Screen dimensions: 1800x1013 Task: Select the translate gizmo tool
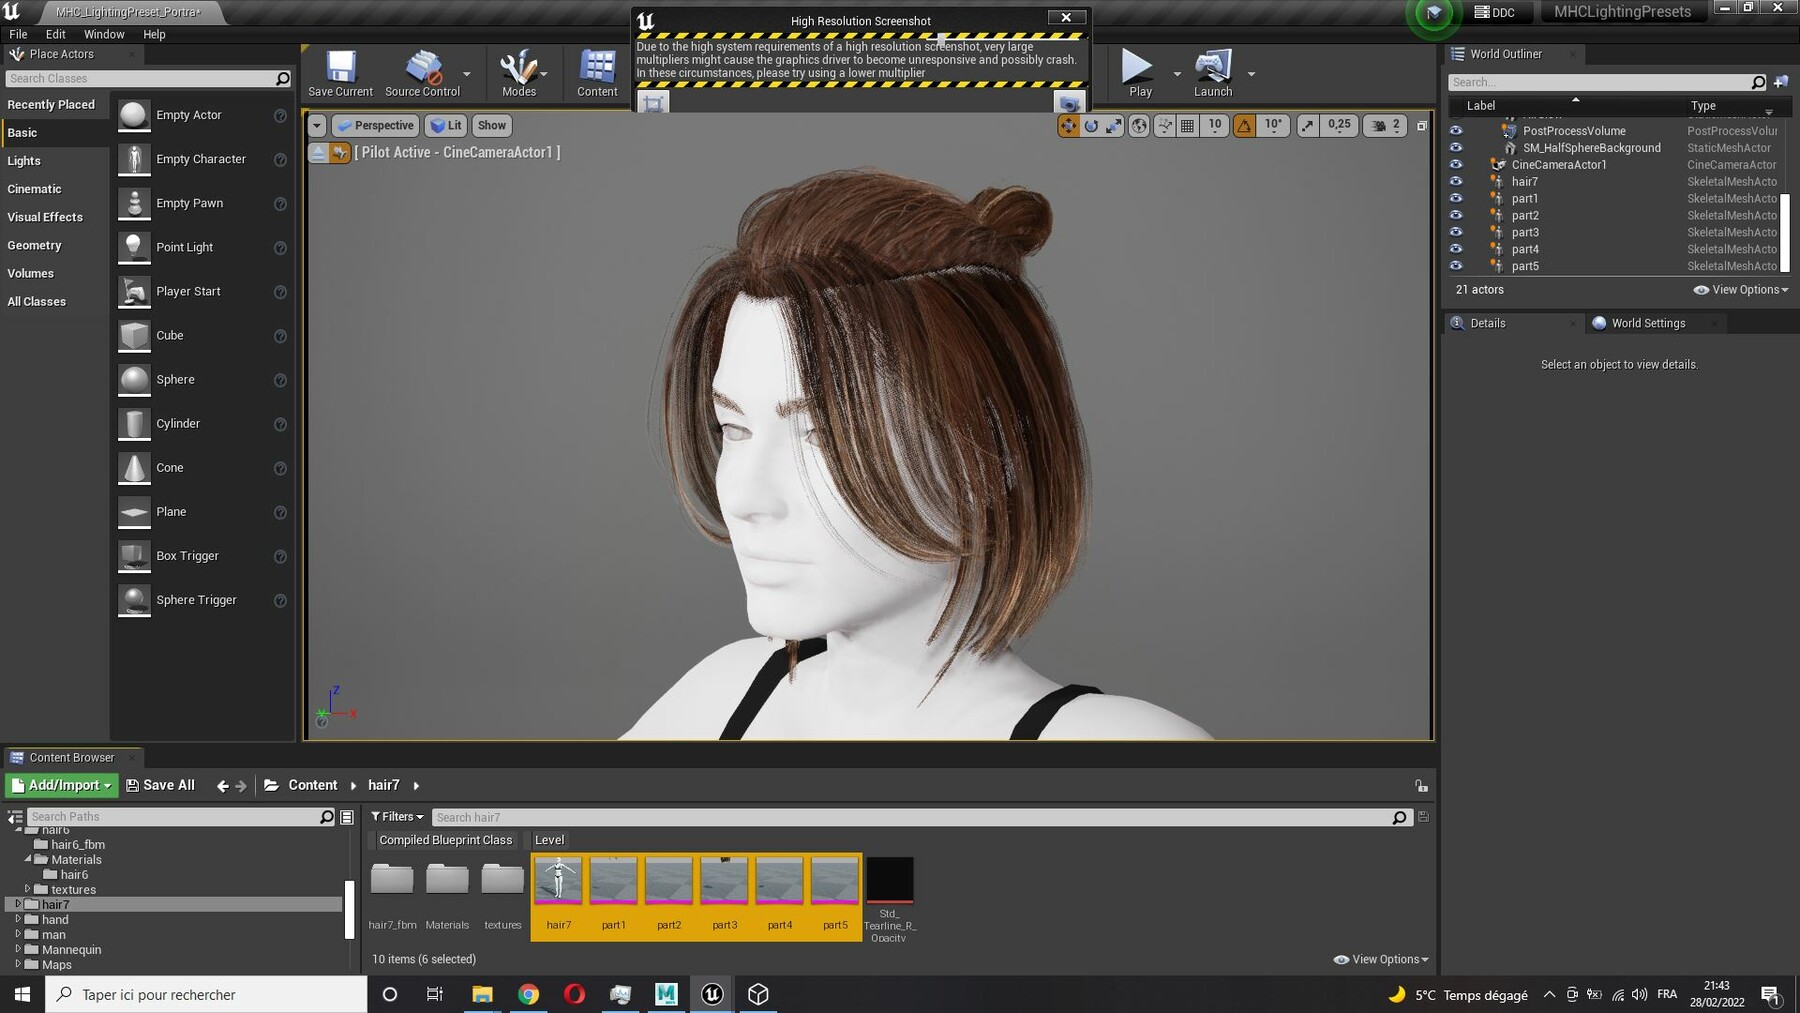[x=1068, y=125]
